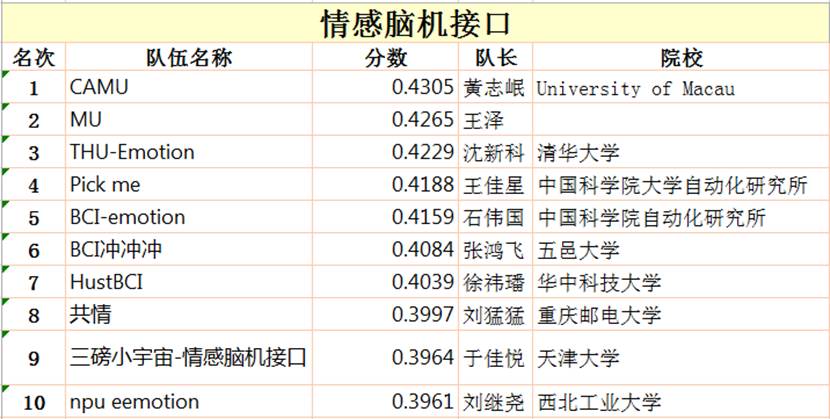This screenshot has height=419, width=830.
Task: Click the rank 10 cell
Action: pyautogui.click(x=33, y=402)
